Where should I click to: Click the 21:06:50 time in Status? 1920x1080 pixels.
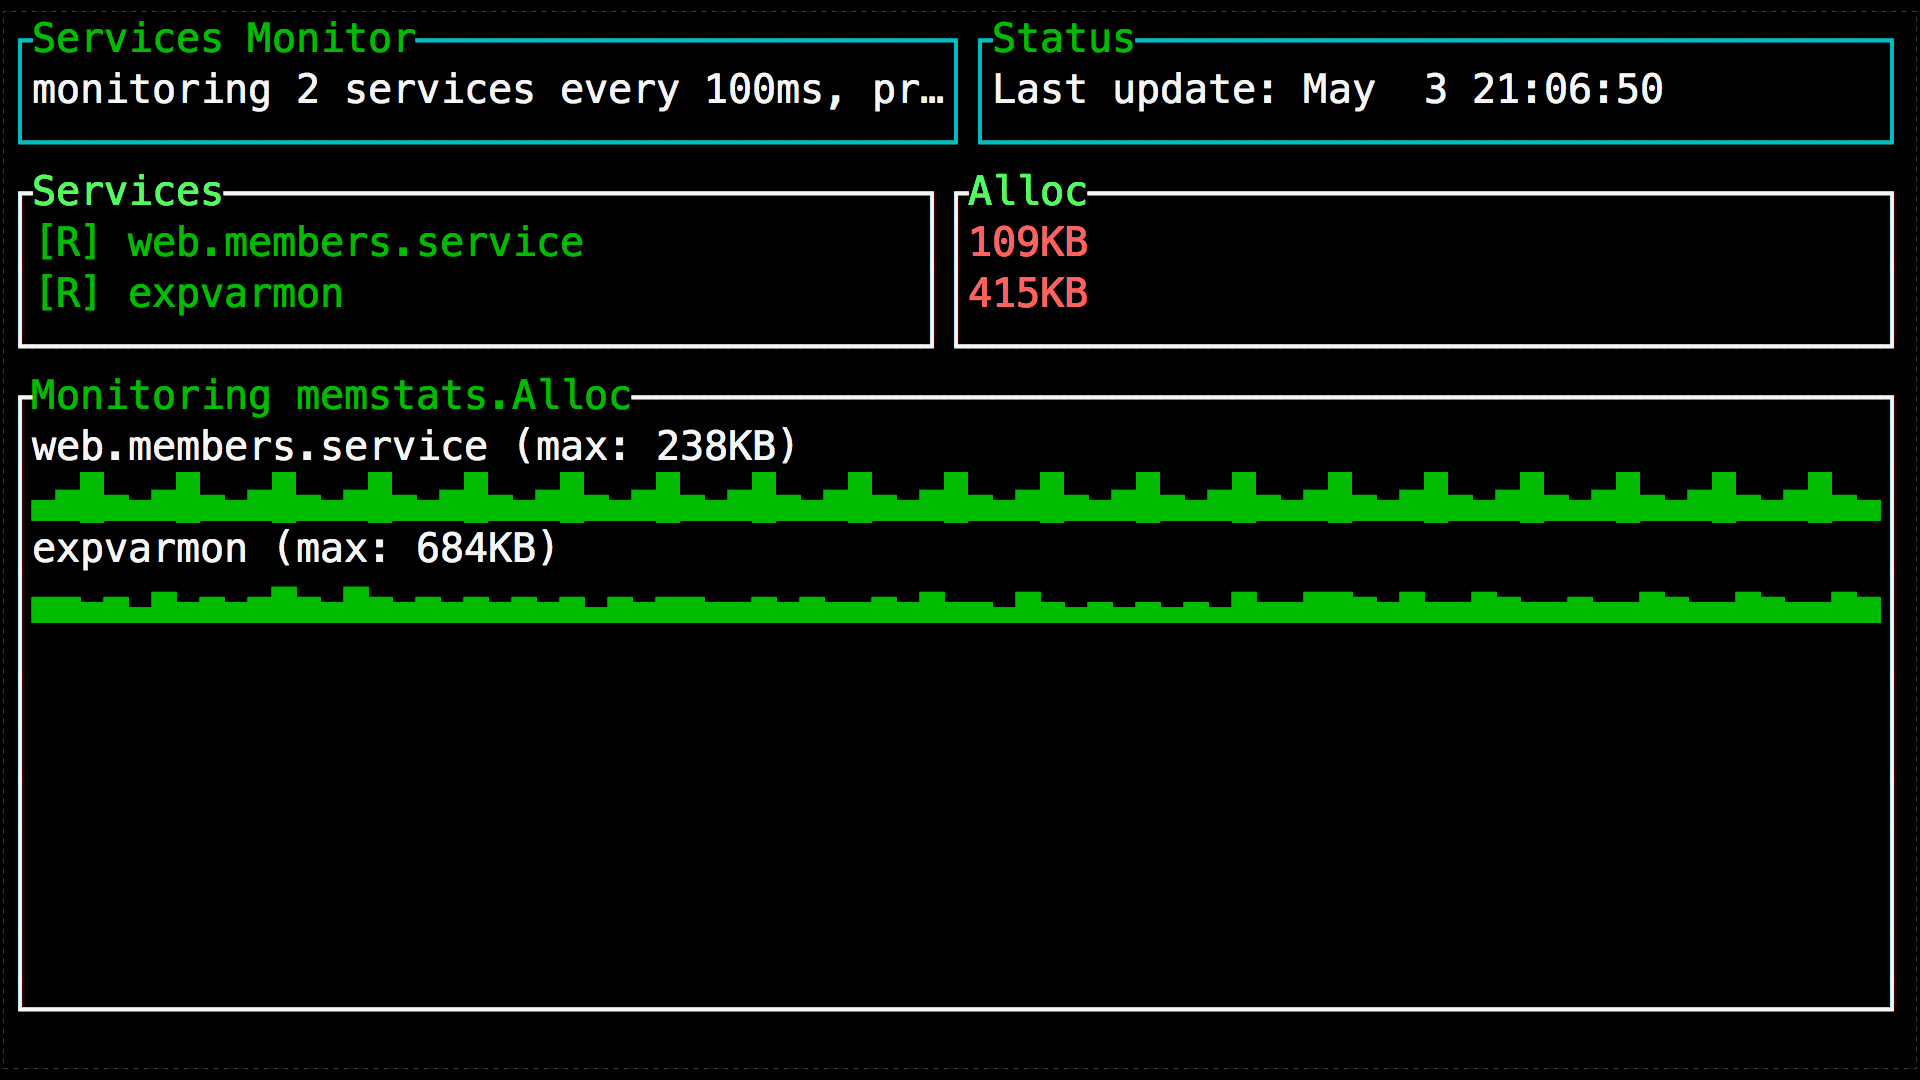point(1567,90)
